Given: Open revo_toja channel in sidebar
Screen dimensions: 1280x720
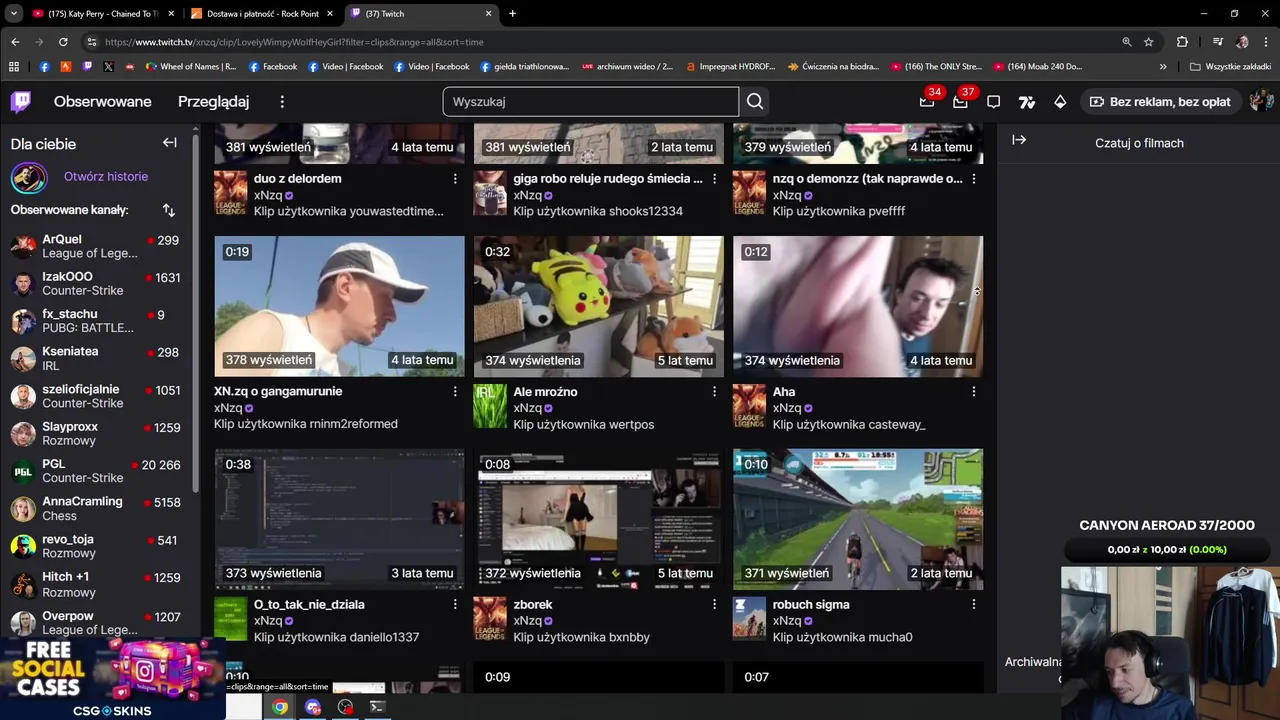Looking at the screenshot, I should [95, 546].
